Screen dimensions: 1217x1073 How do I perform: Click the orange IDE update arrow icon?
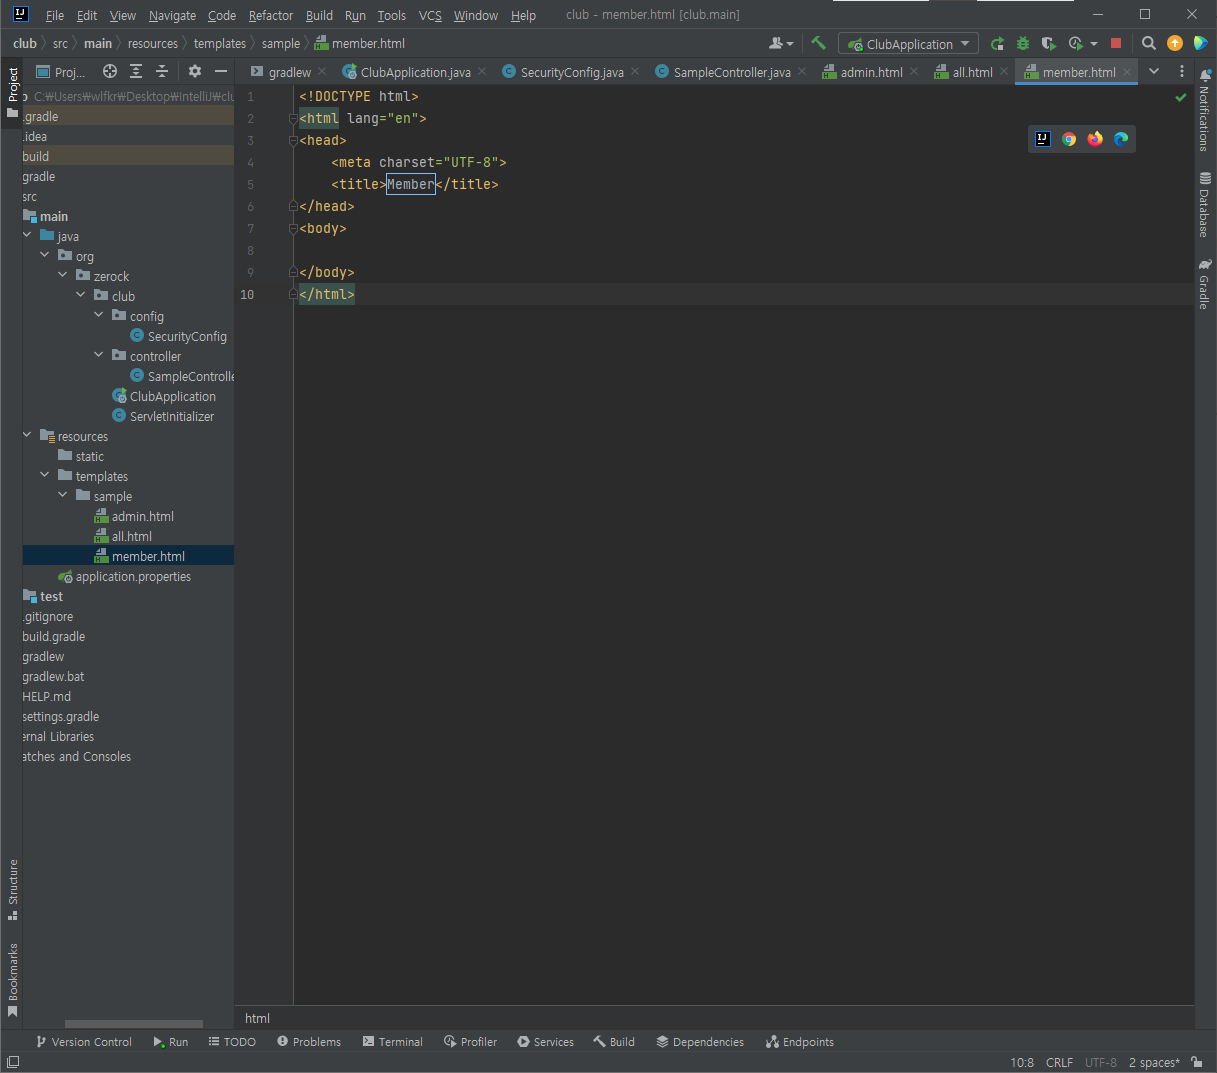tap(1175, 44)
